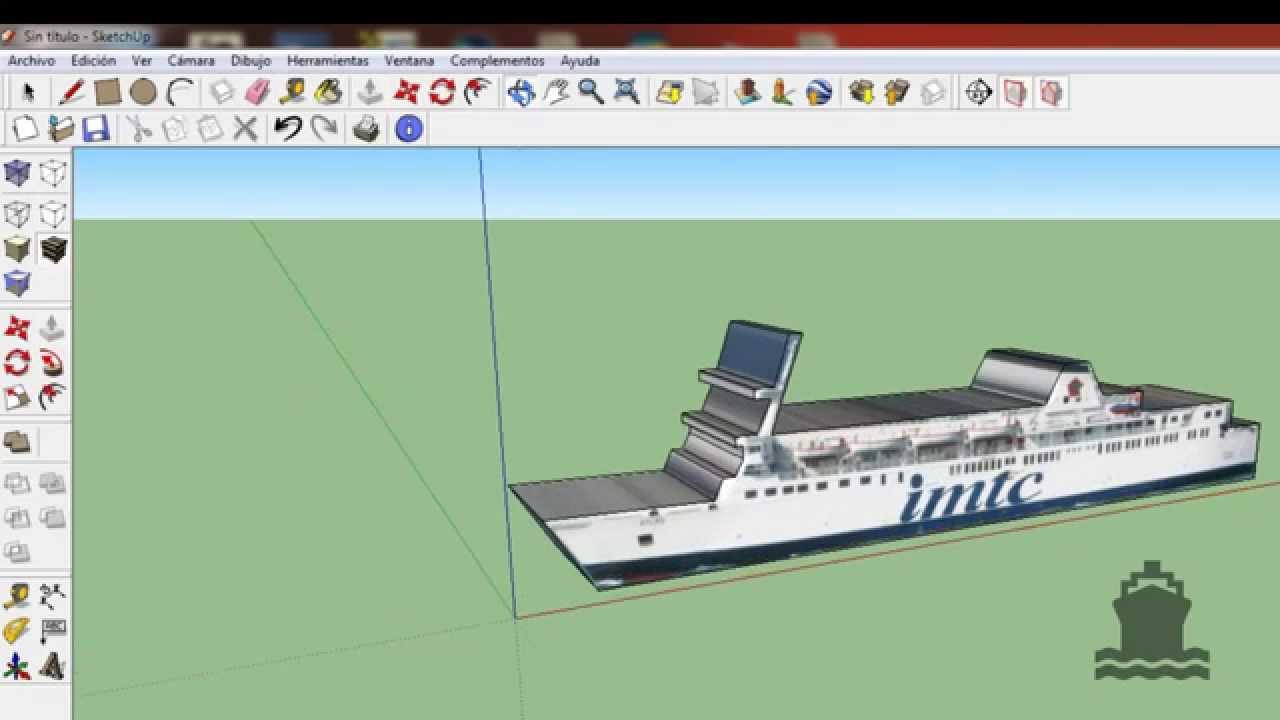Pick the Tape Measure tool in top toolbar
The image size is (1280, 720).
coord(292,92)
